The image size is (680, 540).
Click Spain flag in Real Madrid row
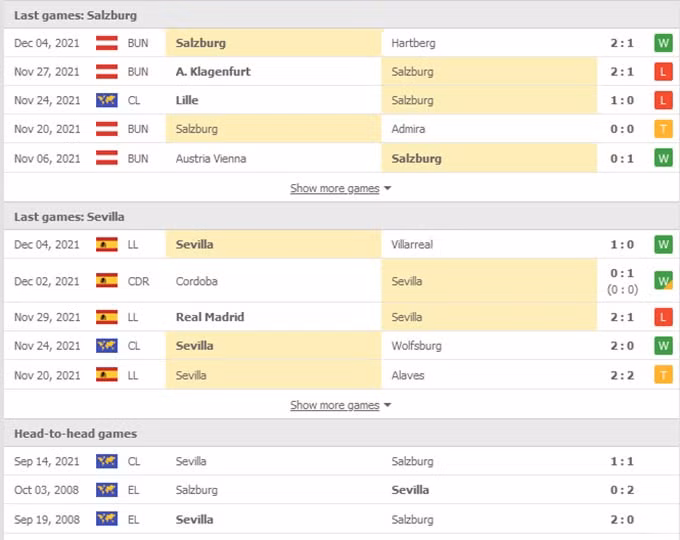click(x=107, y=317)
